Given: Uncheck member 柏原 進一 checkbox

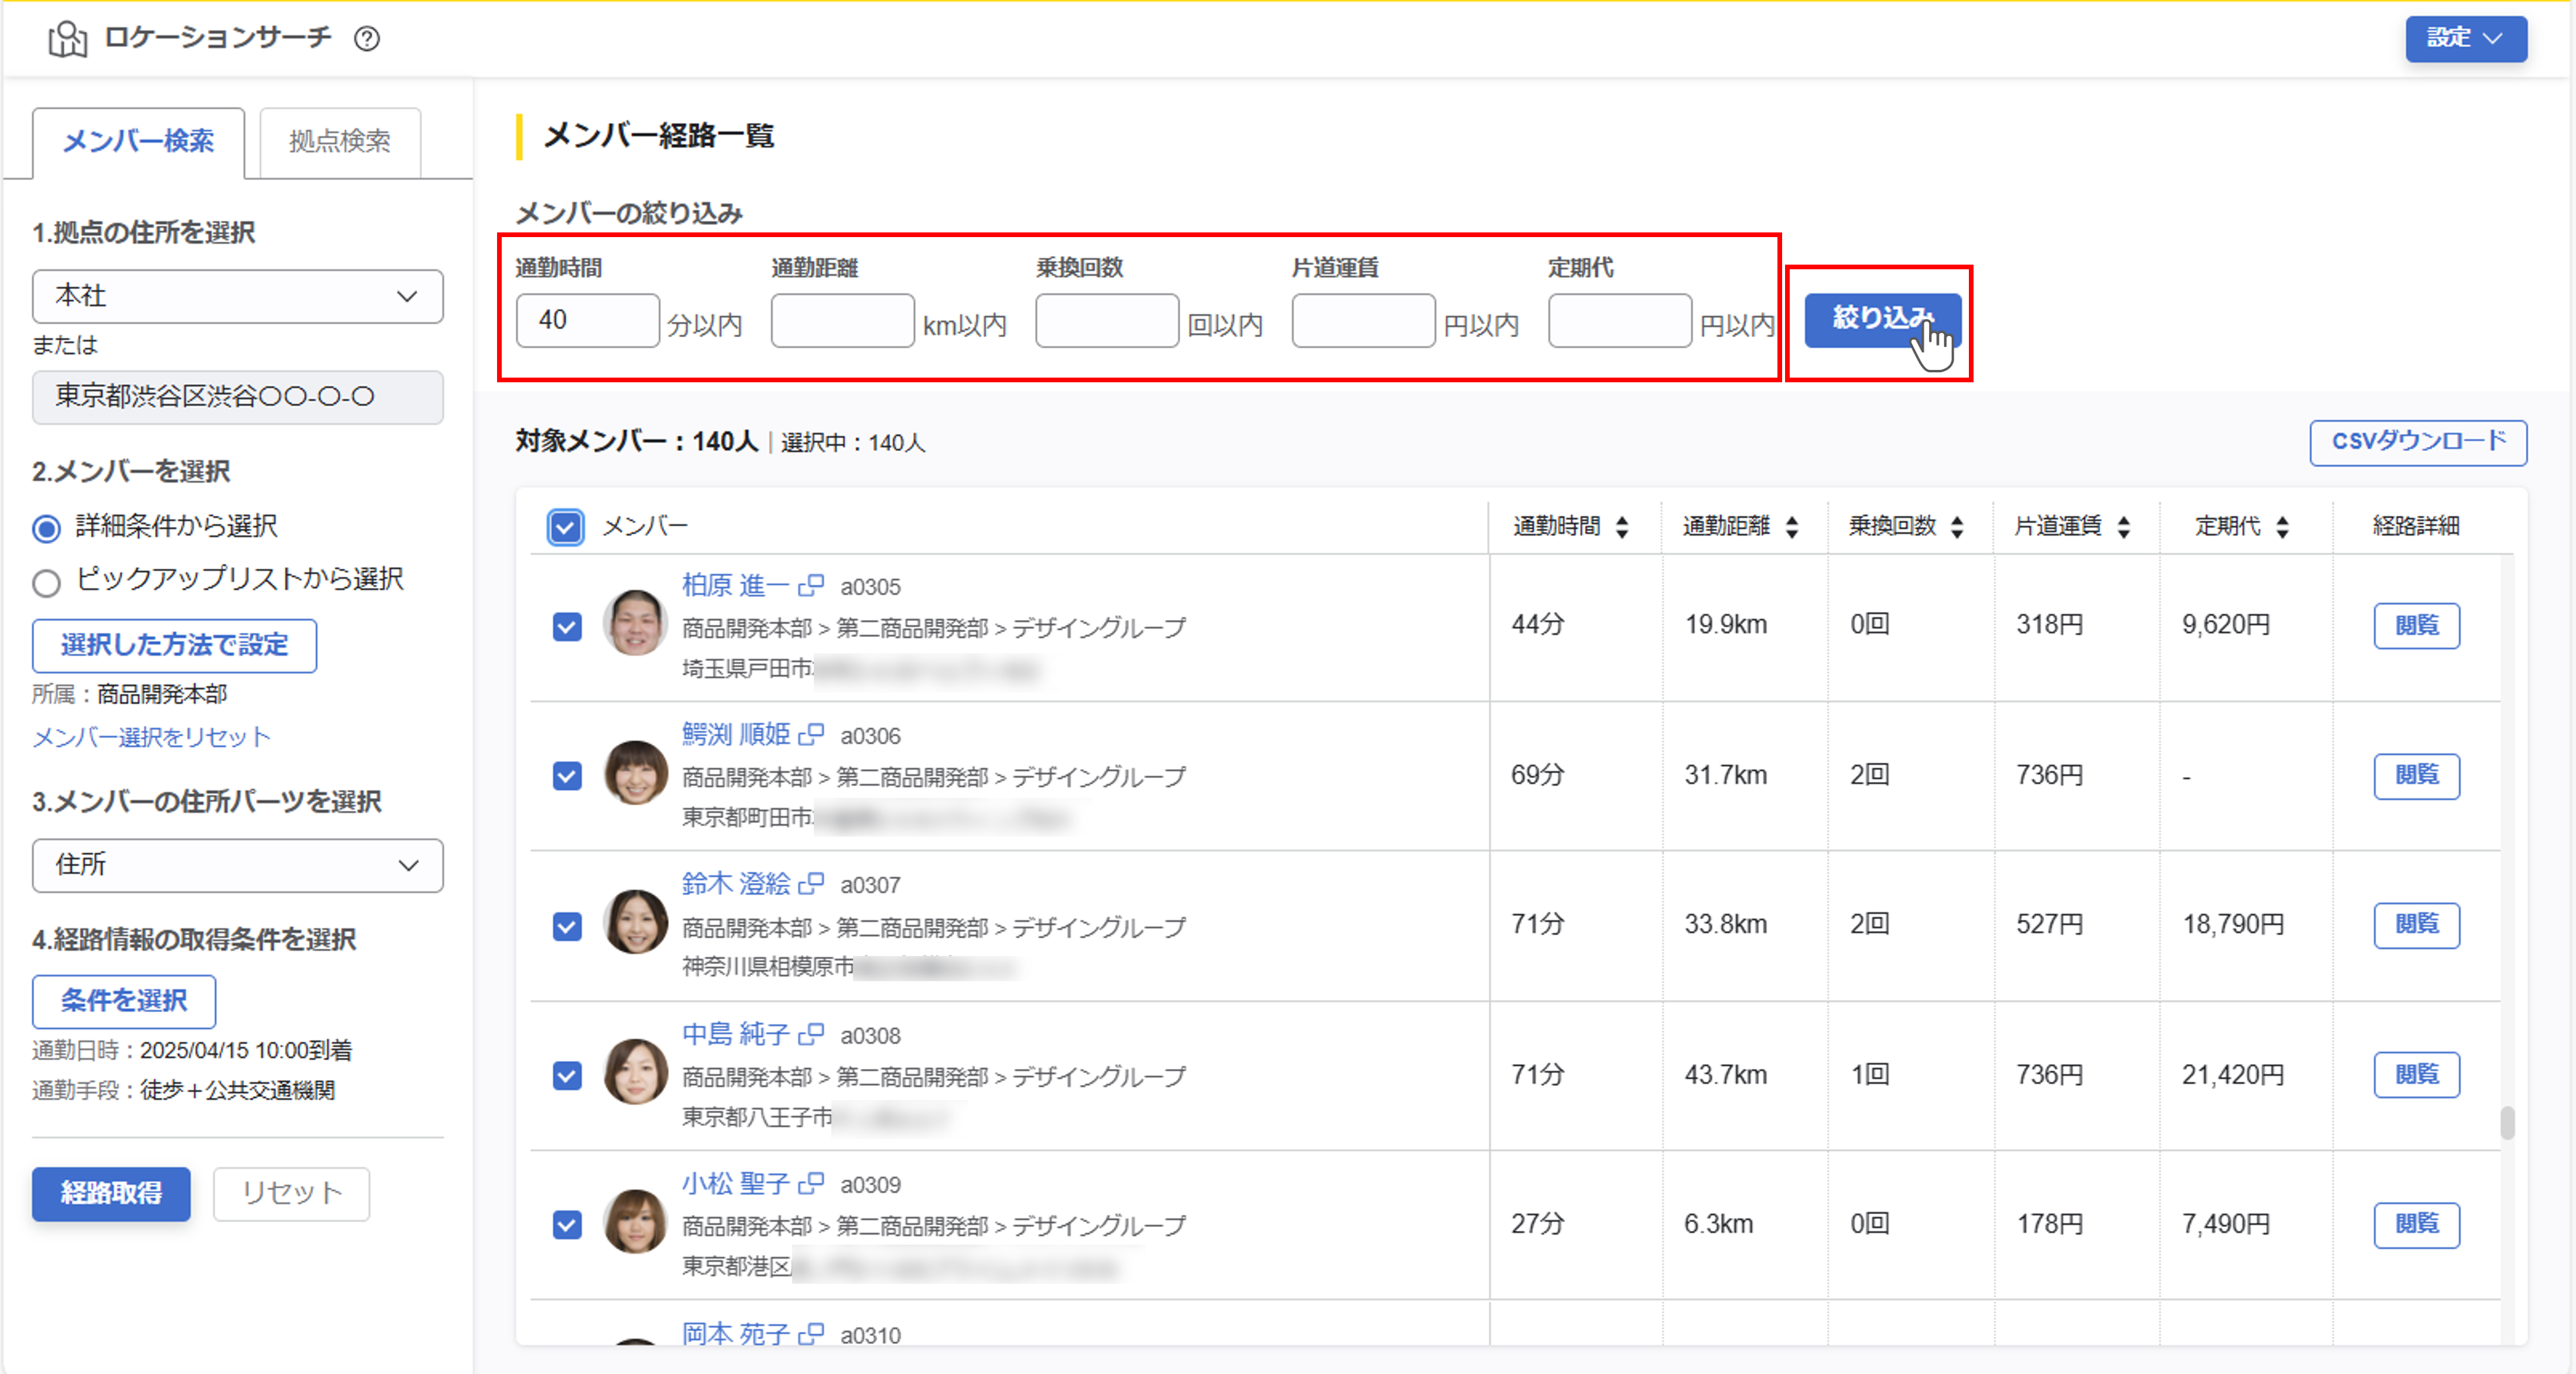Looking at the screenshot, I should (x=567, y=627).
